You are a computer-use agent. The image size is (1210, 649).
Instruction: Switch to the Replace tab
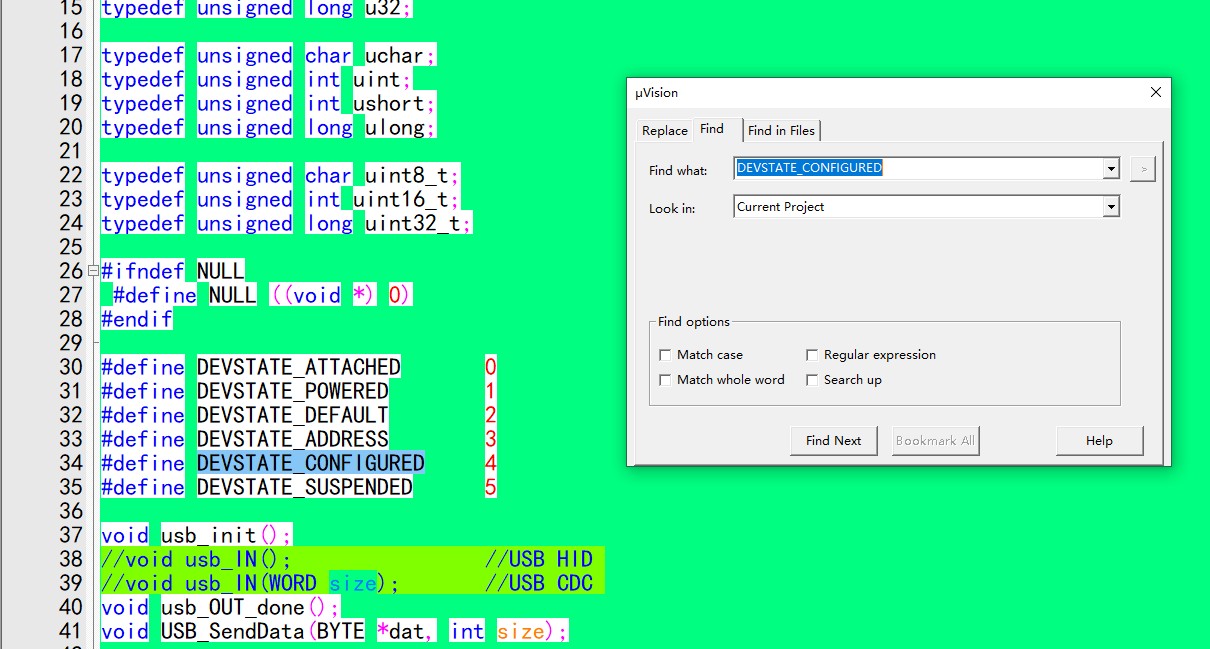(664, 130)
